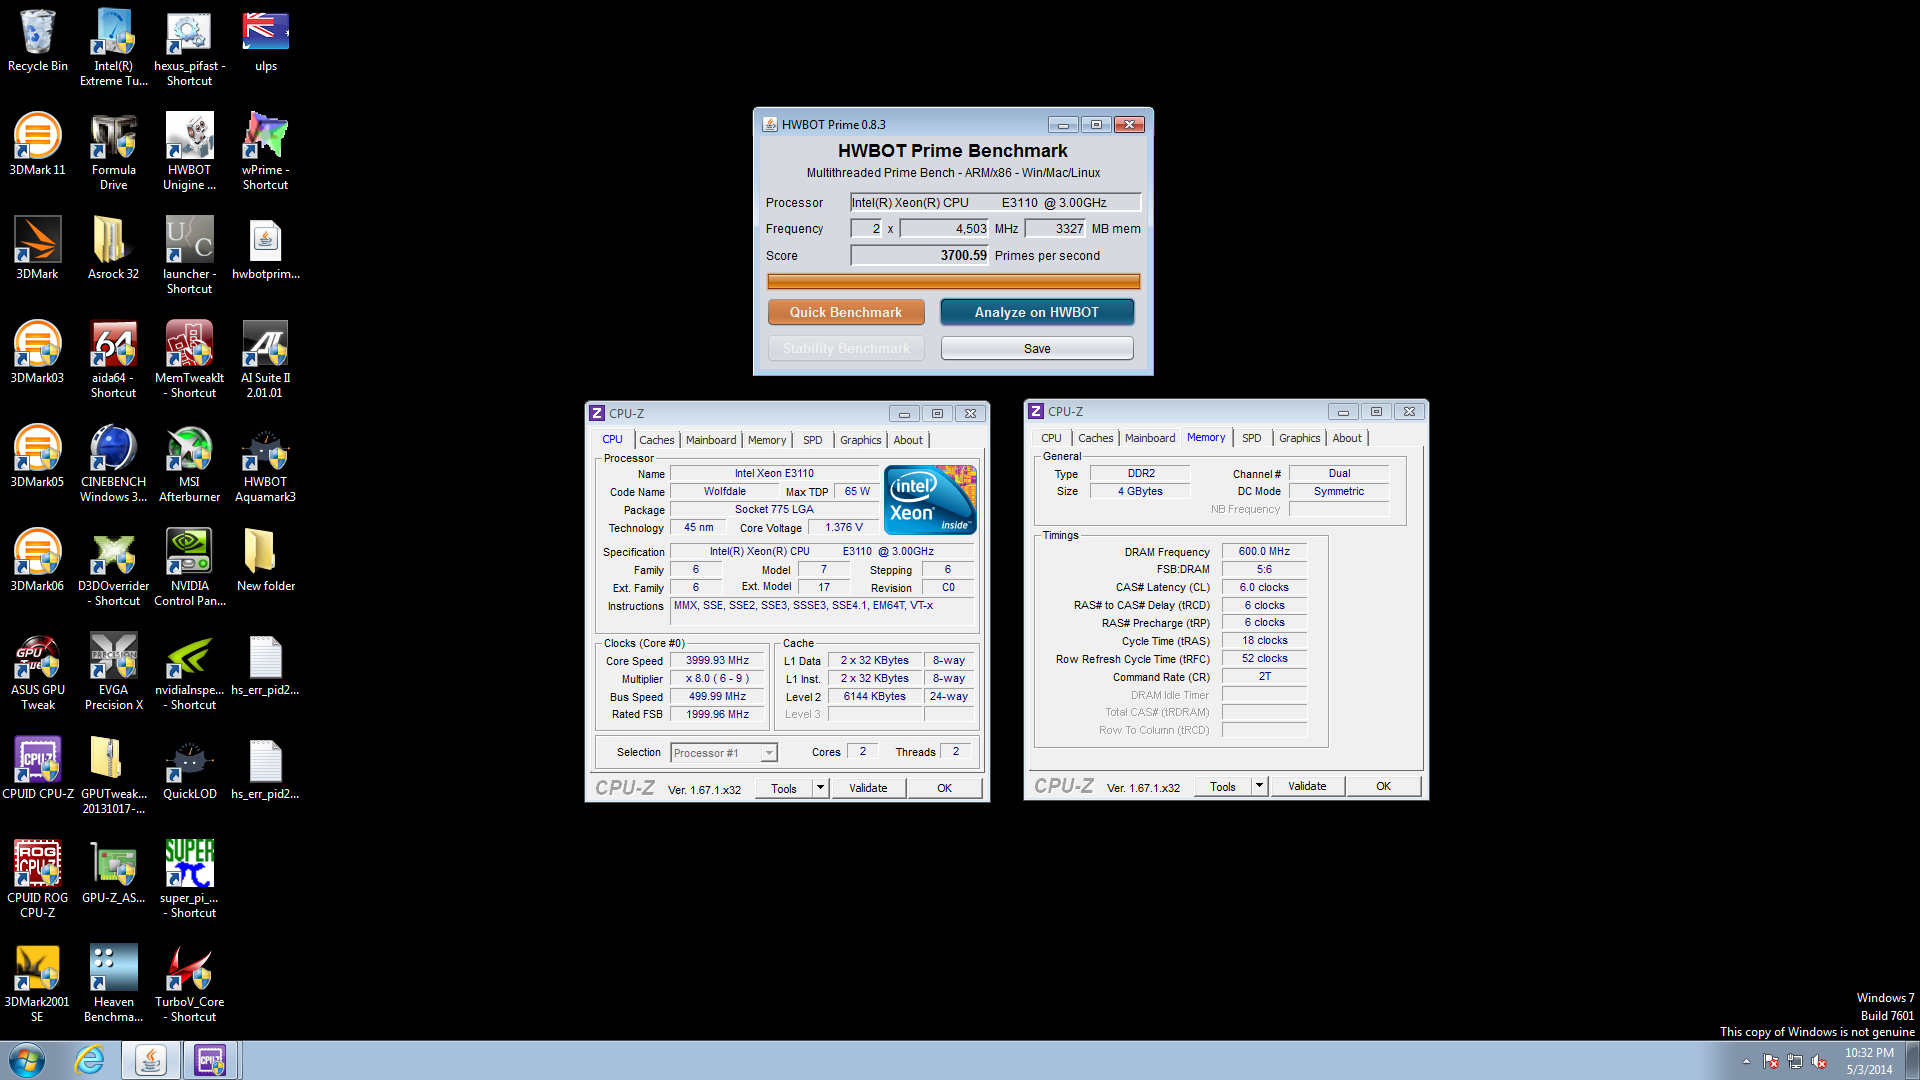Open Graphics tab in left CPU-Z
This screenshot has width=1920, height=1080.
[861, 440]
